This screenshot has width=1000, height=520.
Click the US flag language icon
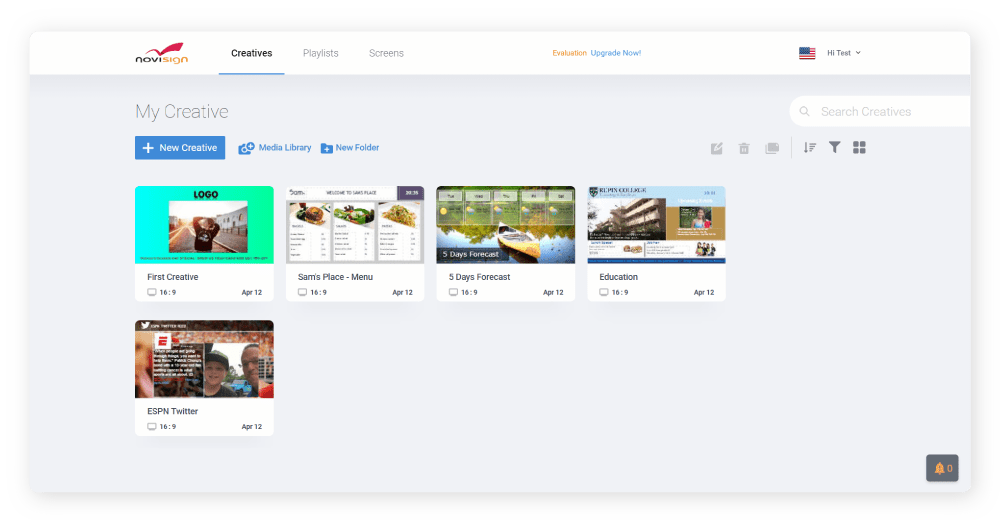click(807, 53)
